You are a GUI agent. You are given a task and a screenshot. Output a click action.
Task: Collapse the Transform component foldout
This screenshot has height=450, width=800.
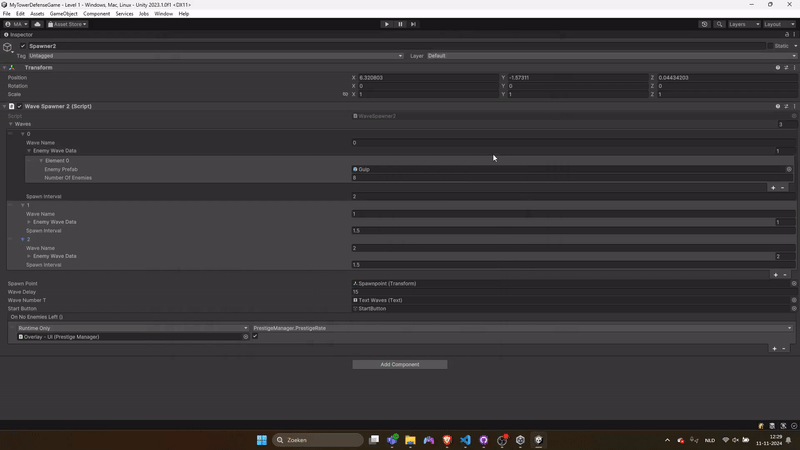(5, 67)
